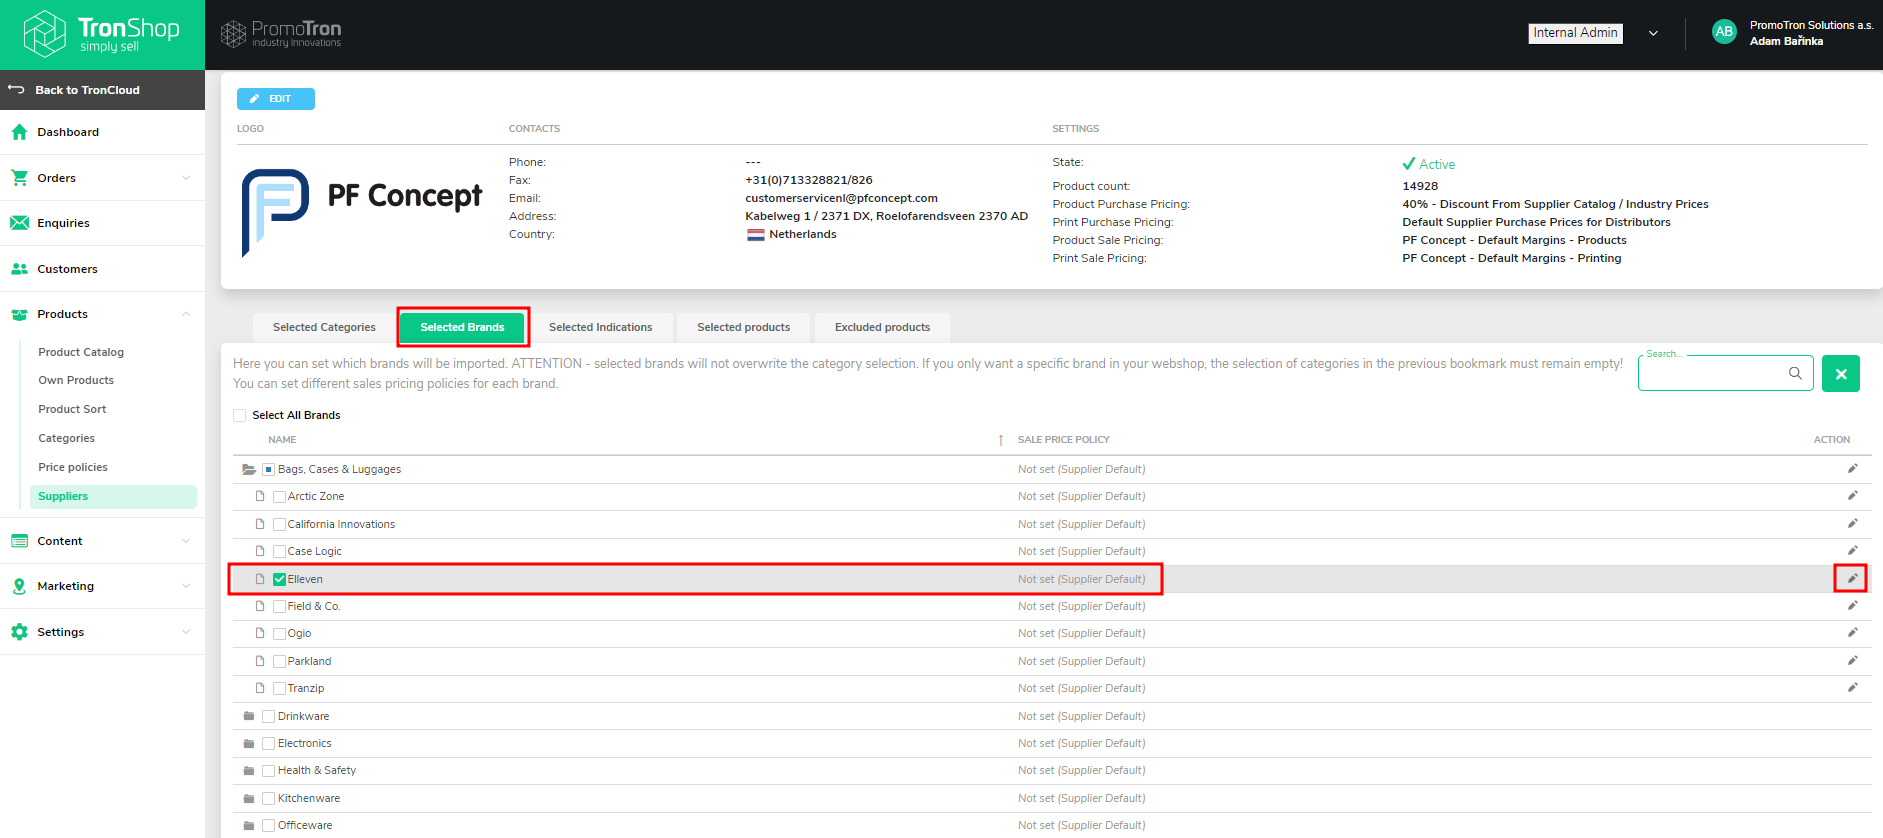Switch to Selected Indications tab

600,327
